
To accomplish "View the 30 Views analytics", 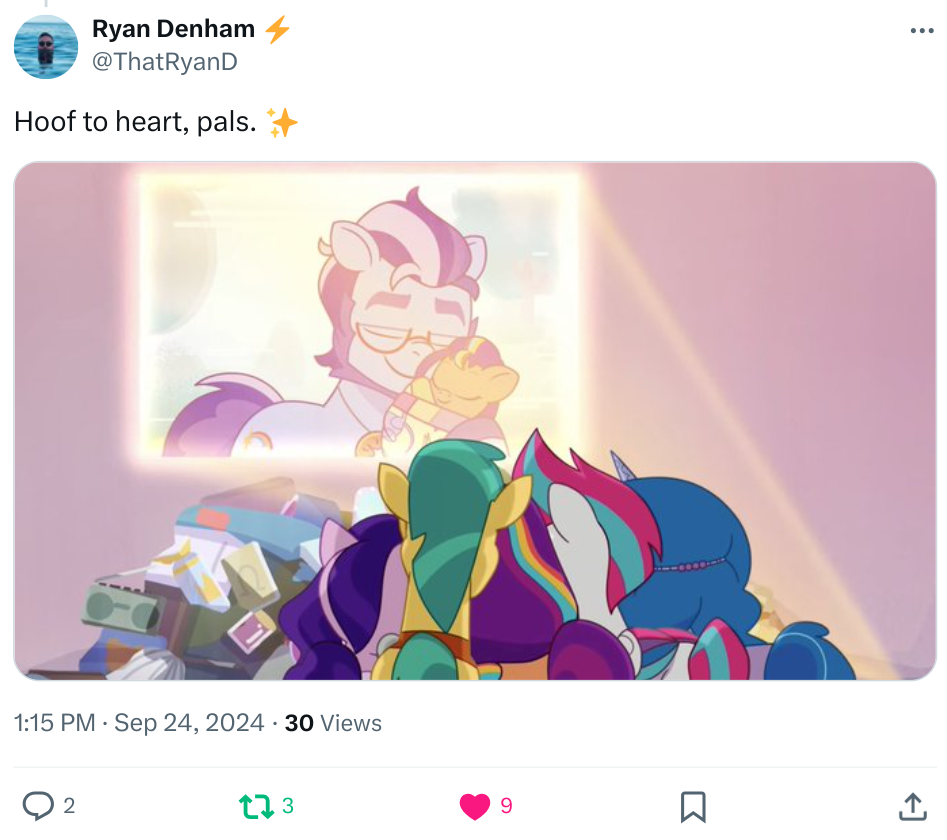I will coord(333,723).
